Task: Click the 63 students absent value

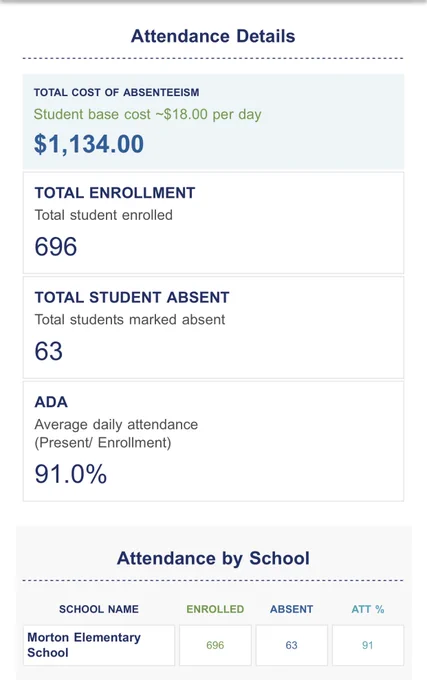Action: 49,351
